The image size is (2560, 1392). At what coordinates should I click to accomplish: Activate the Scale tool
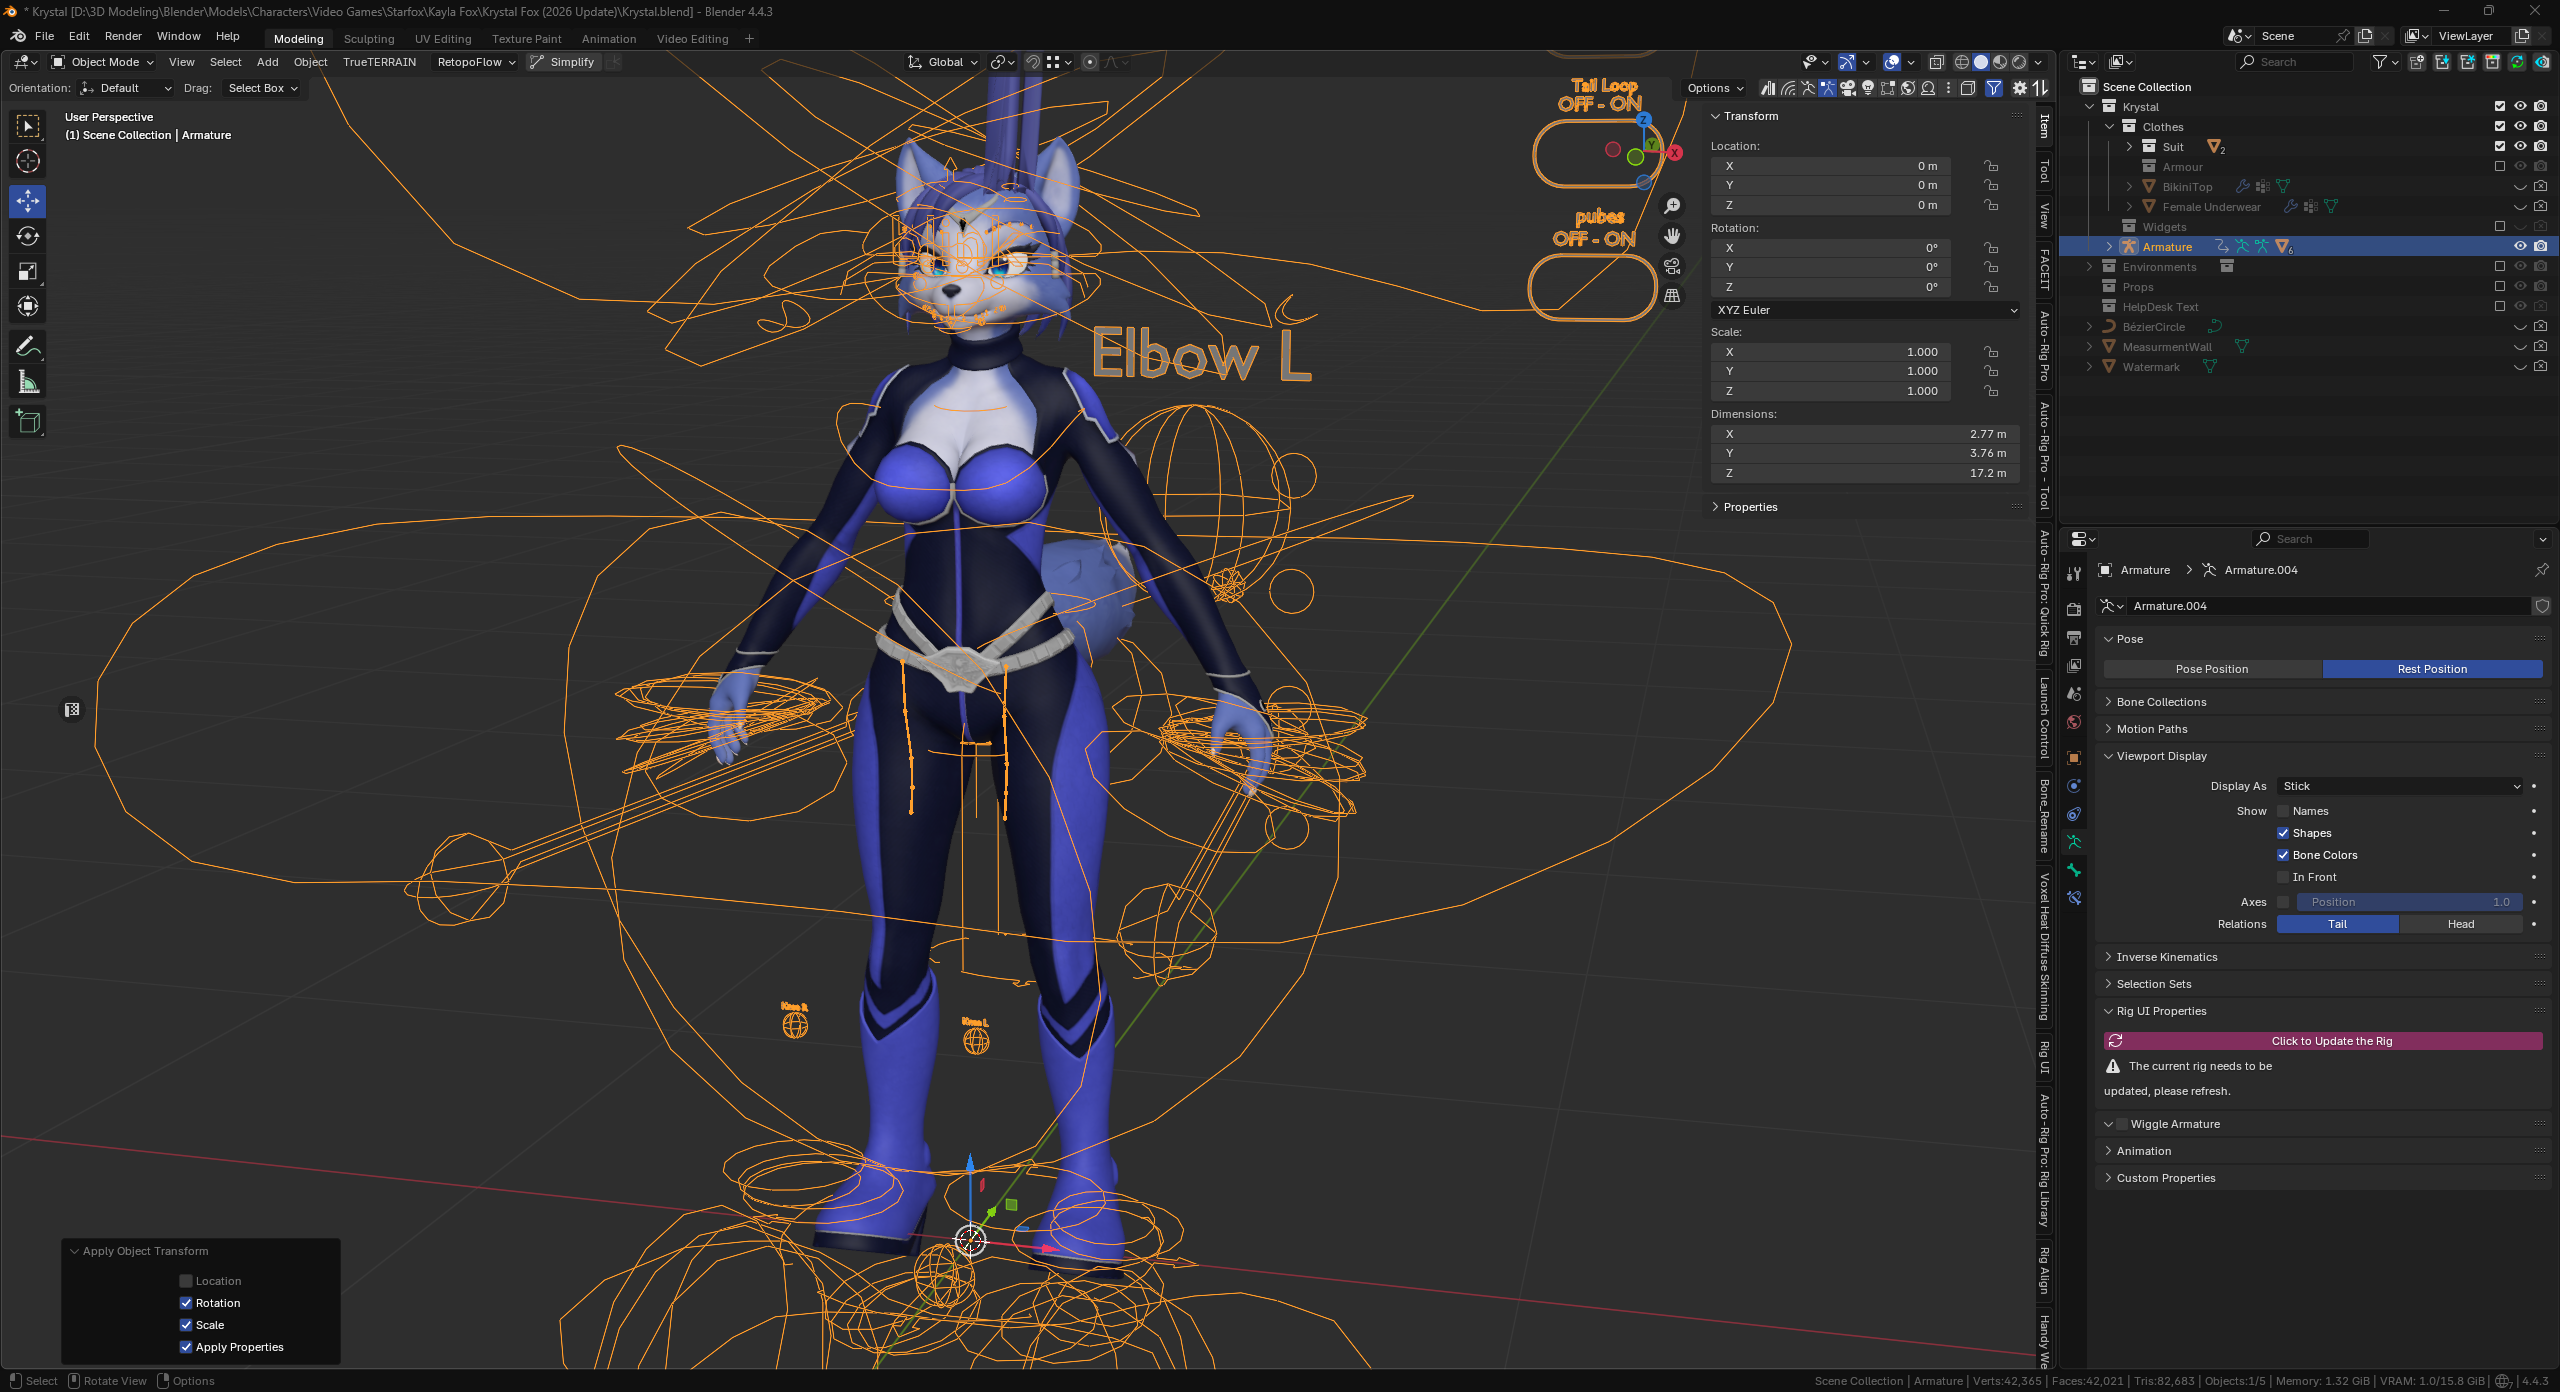28,271
